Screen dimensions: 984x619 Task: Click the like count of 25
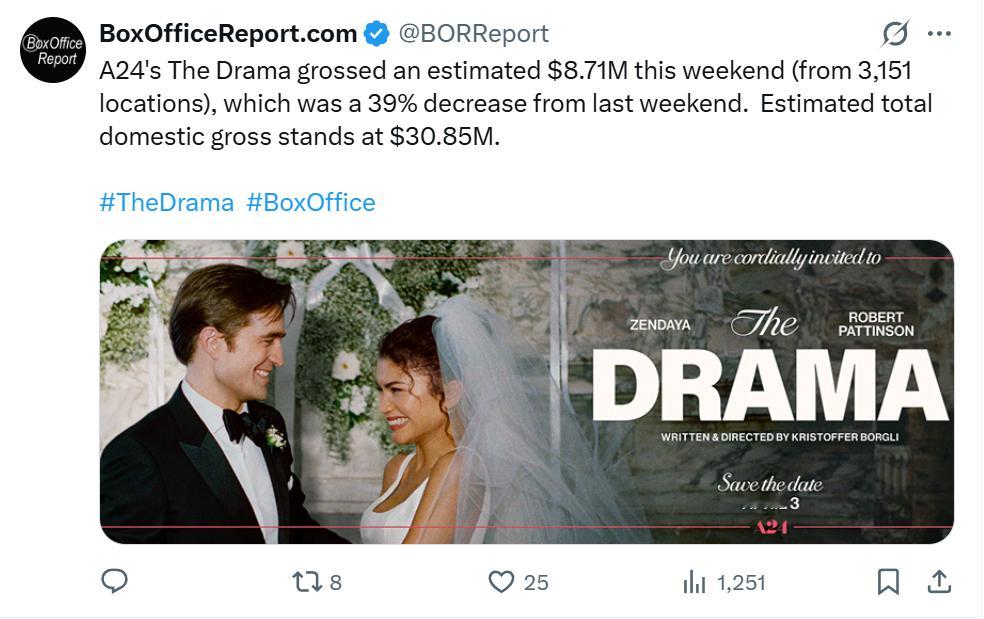coord(536,582)
